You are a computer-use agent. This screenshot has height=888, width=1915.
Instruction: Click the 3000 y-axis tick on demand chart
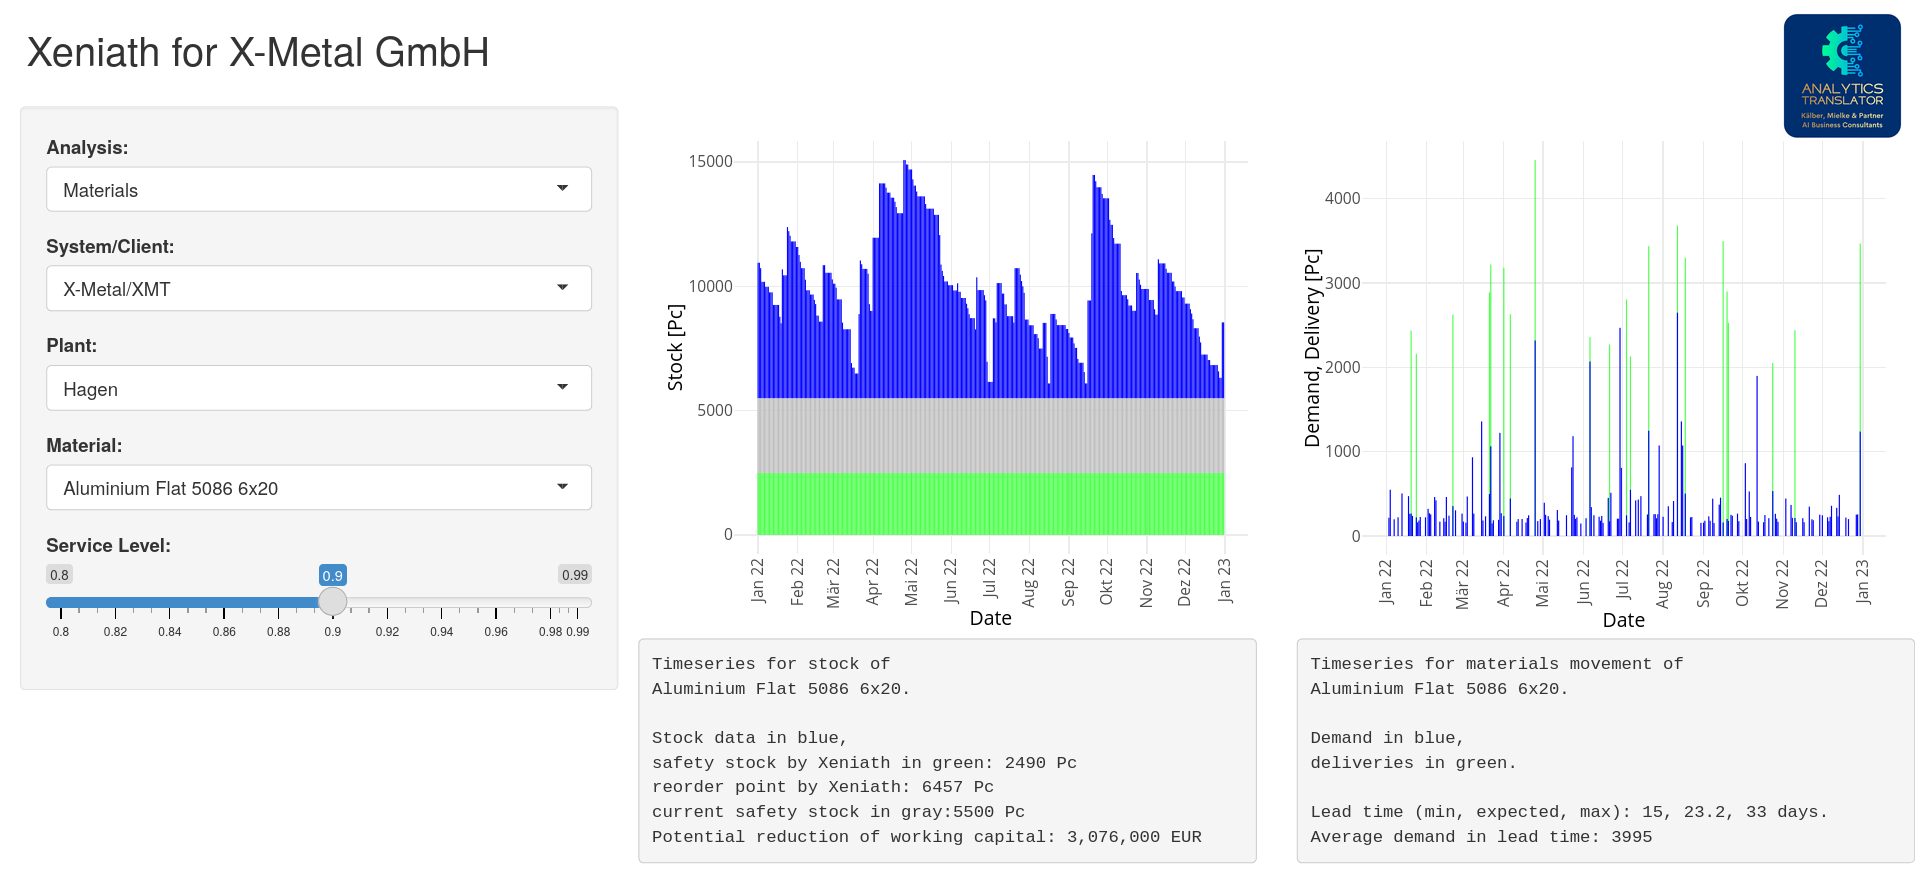pyautogui.click(x=1343, y=284)
